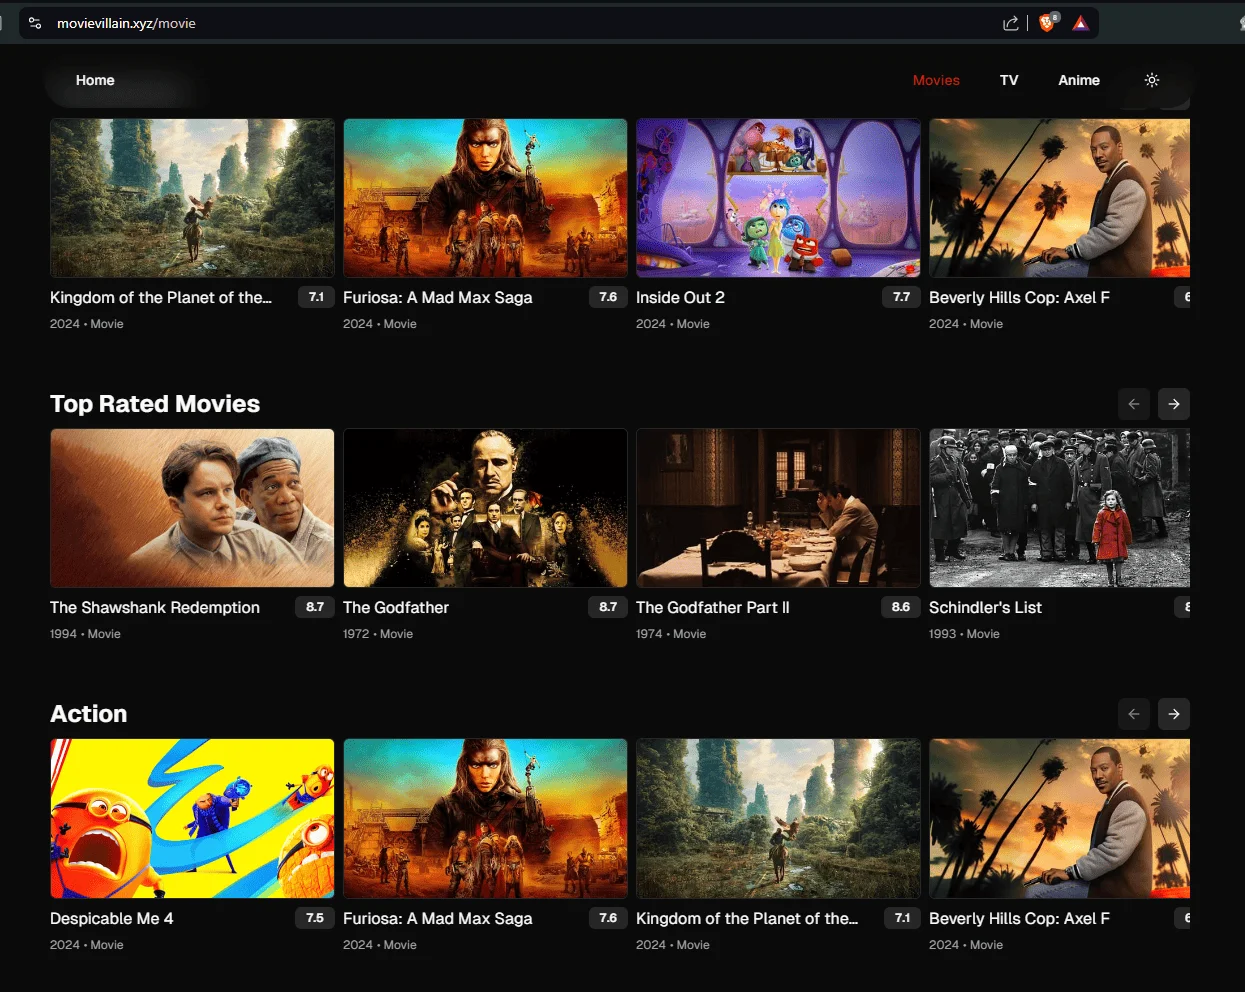Open Schindler's List poster thumbnail

1059,508
